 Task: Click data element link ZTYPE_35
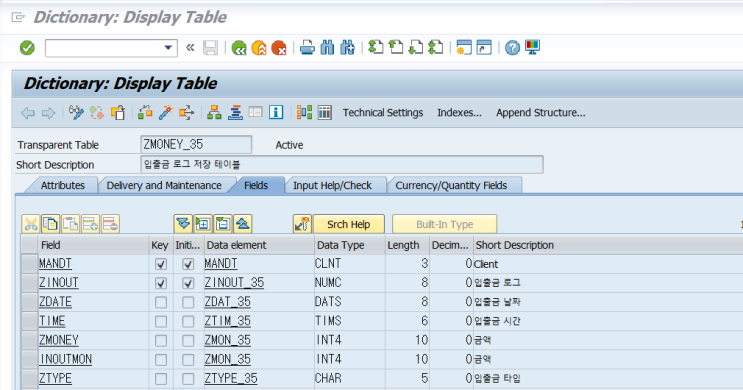pyautogui.click(x=231, y=379)
